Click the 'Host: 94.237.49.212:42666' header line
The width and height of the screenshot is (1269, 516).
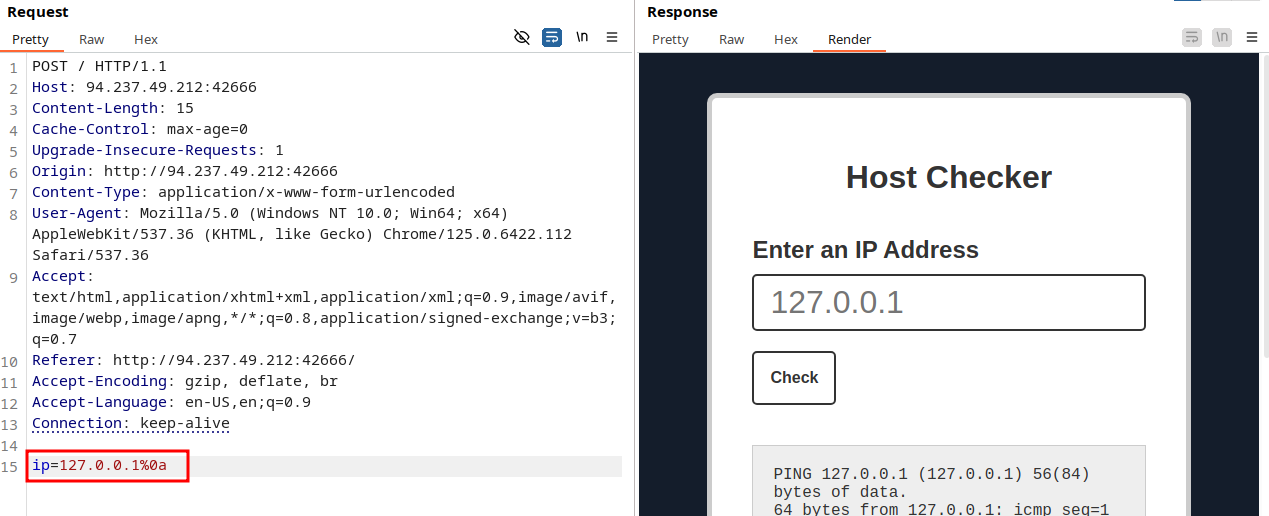(x=144, y=87)
